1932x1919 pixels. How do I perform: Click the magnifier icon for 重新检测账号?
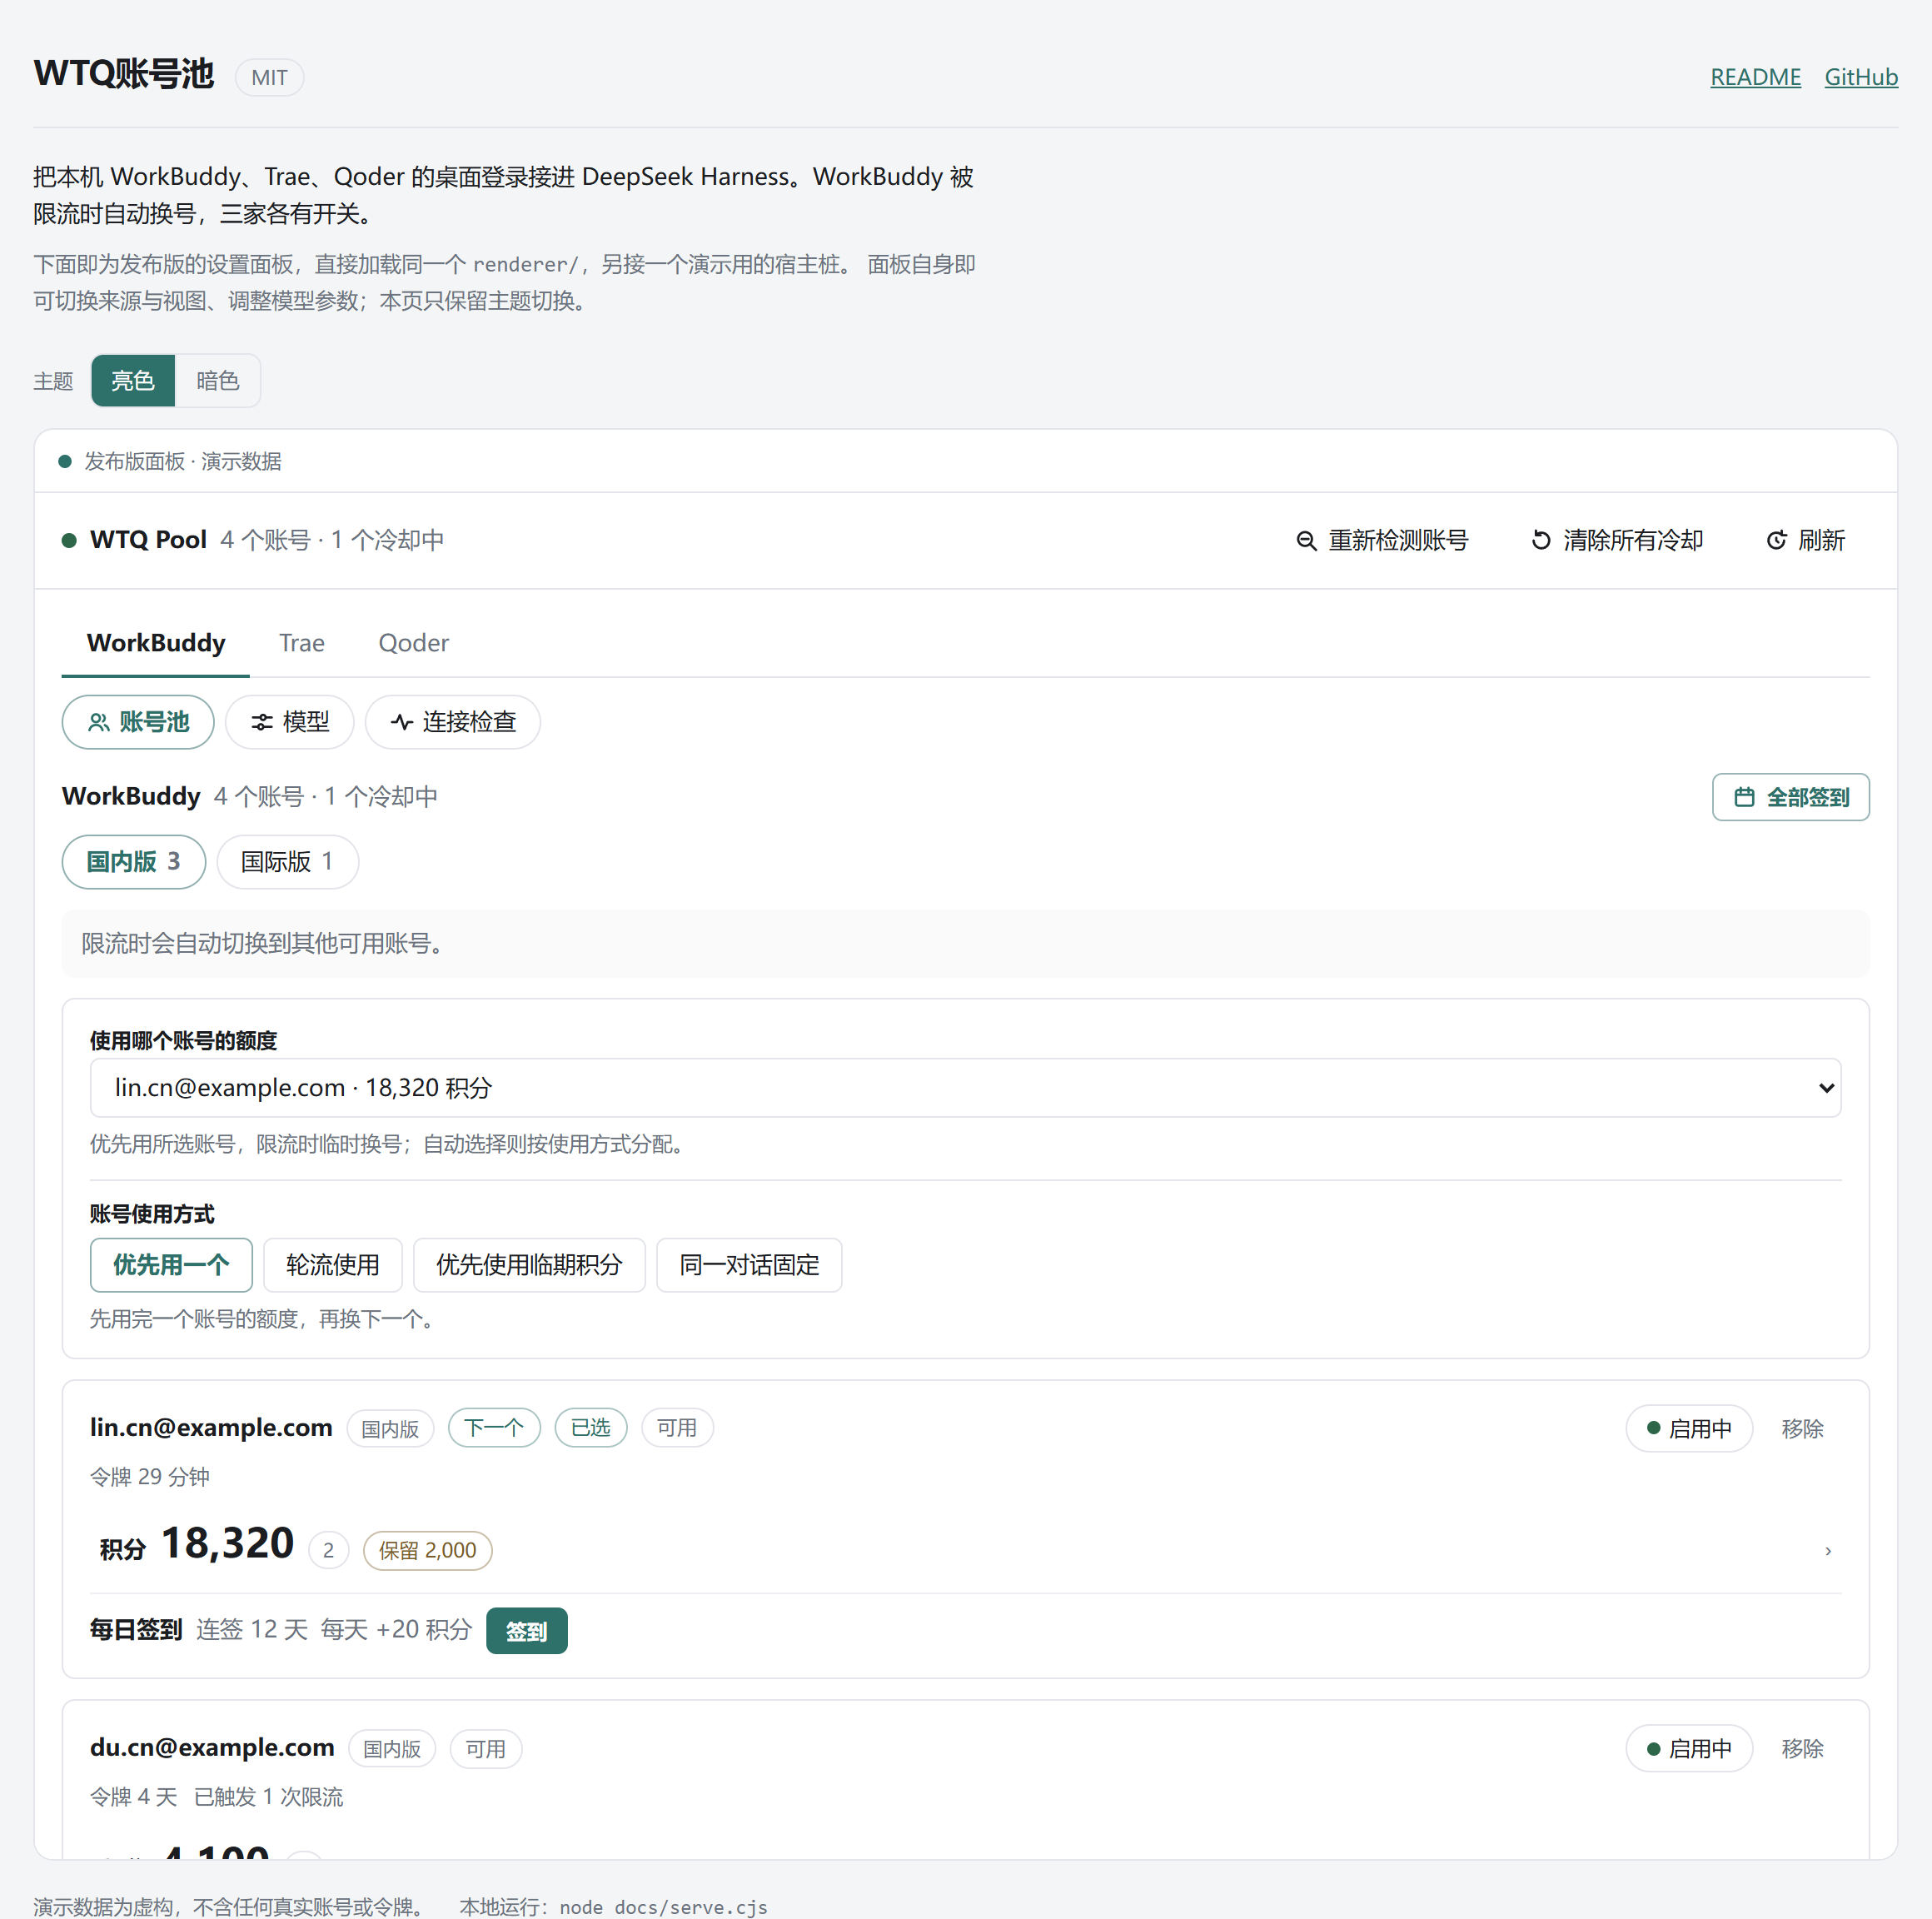click(1306, 541)
